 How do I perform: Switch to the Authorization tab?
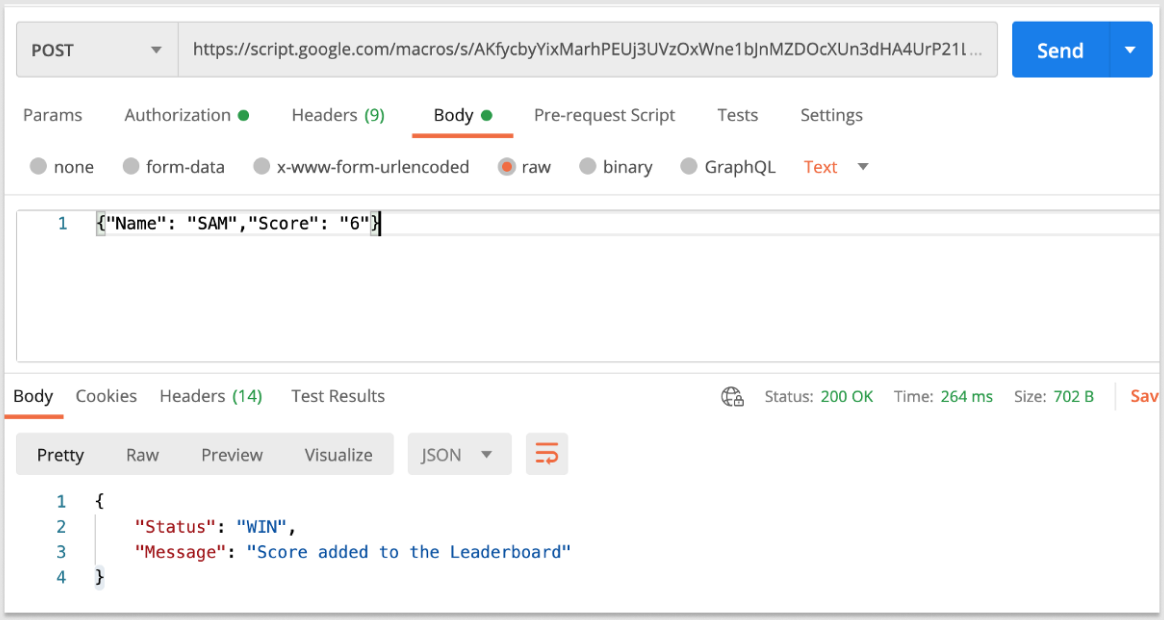[x=186, y=115]
